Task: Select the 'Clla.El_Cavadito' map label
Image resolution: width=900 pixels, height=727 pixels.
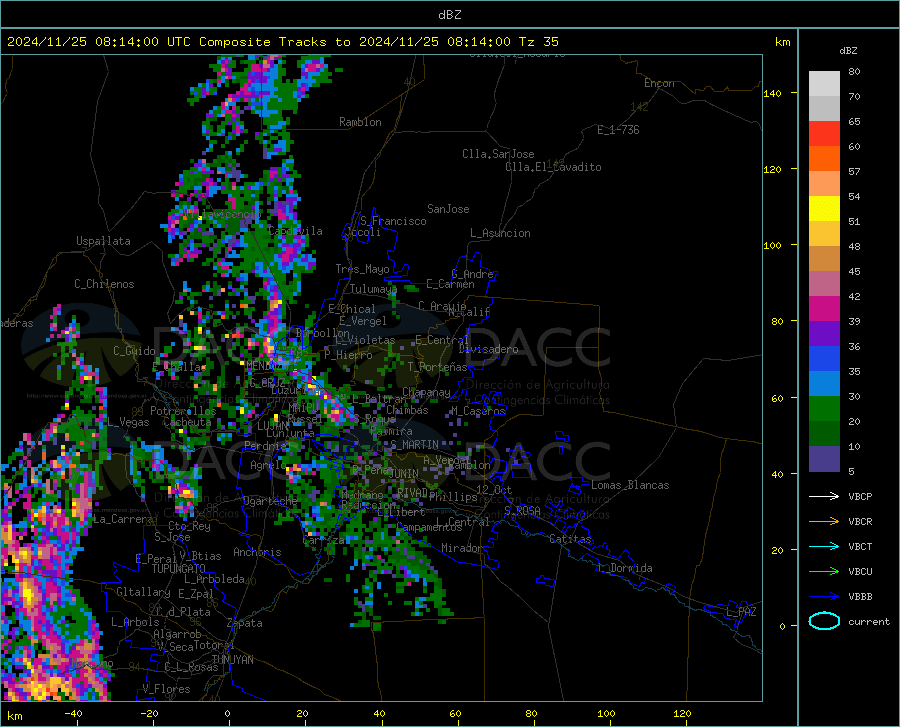Action: tap(553, 167)
